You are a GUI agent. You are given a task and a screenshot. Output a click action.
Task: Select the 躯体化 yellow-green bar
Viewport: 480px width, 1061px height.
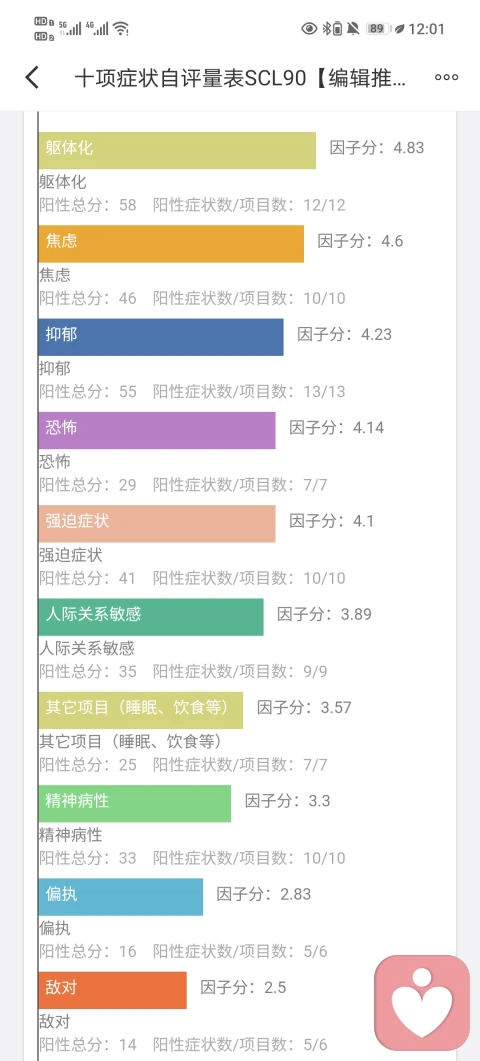tap(177, 150)
